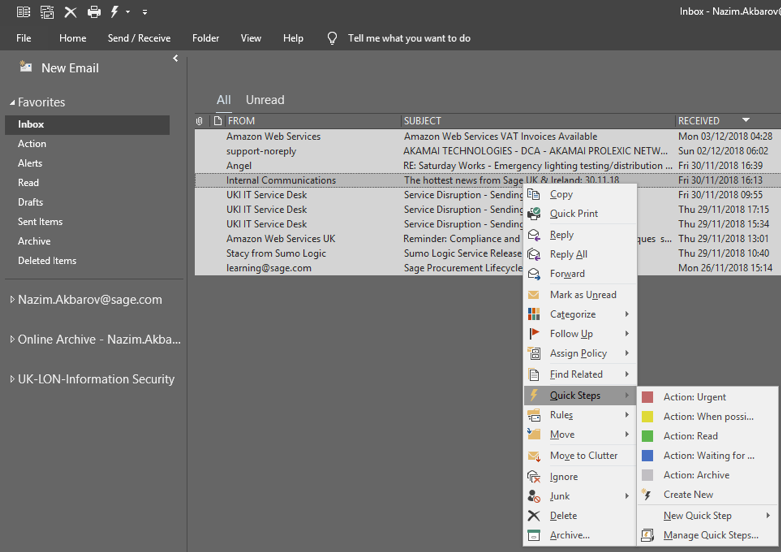Click the lightbulb Tell me icon
This screenshot has height=552, width=781.
(x=332, y=38)
